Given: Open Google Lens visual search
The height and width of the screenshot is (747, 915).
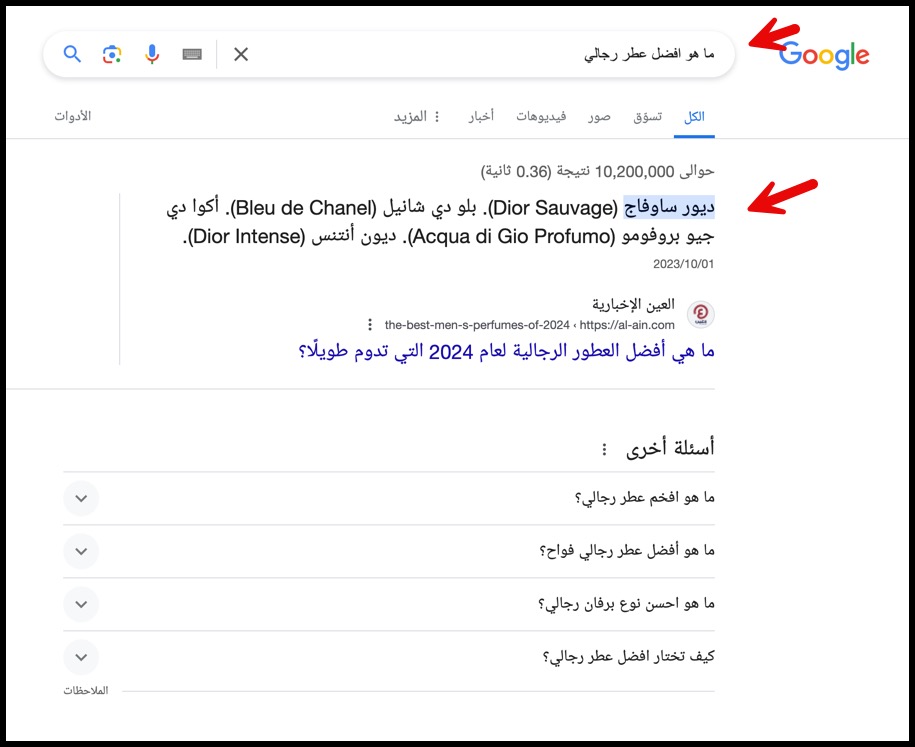Looking at the screenshot, I should (112, 55).
